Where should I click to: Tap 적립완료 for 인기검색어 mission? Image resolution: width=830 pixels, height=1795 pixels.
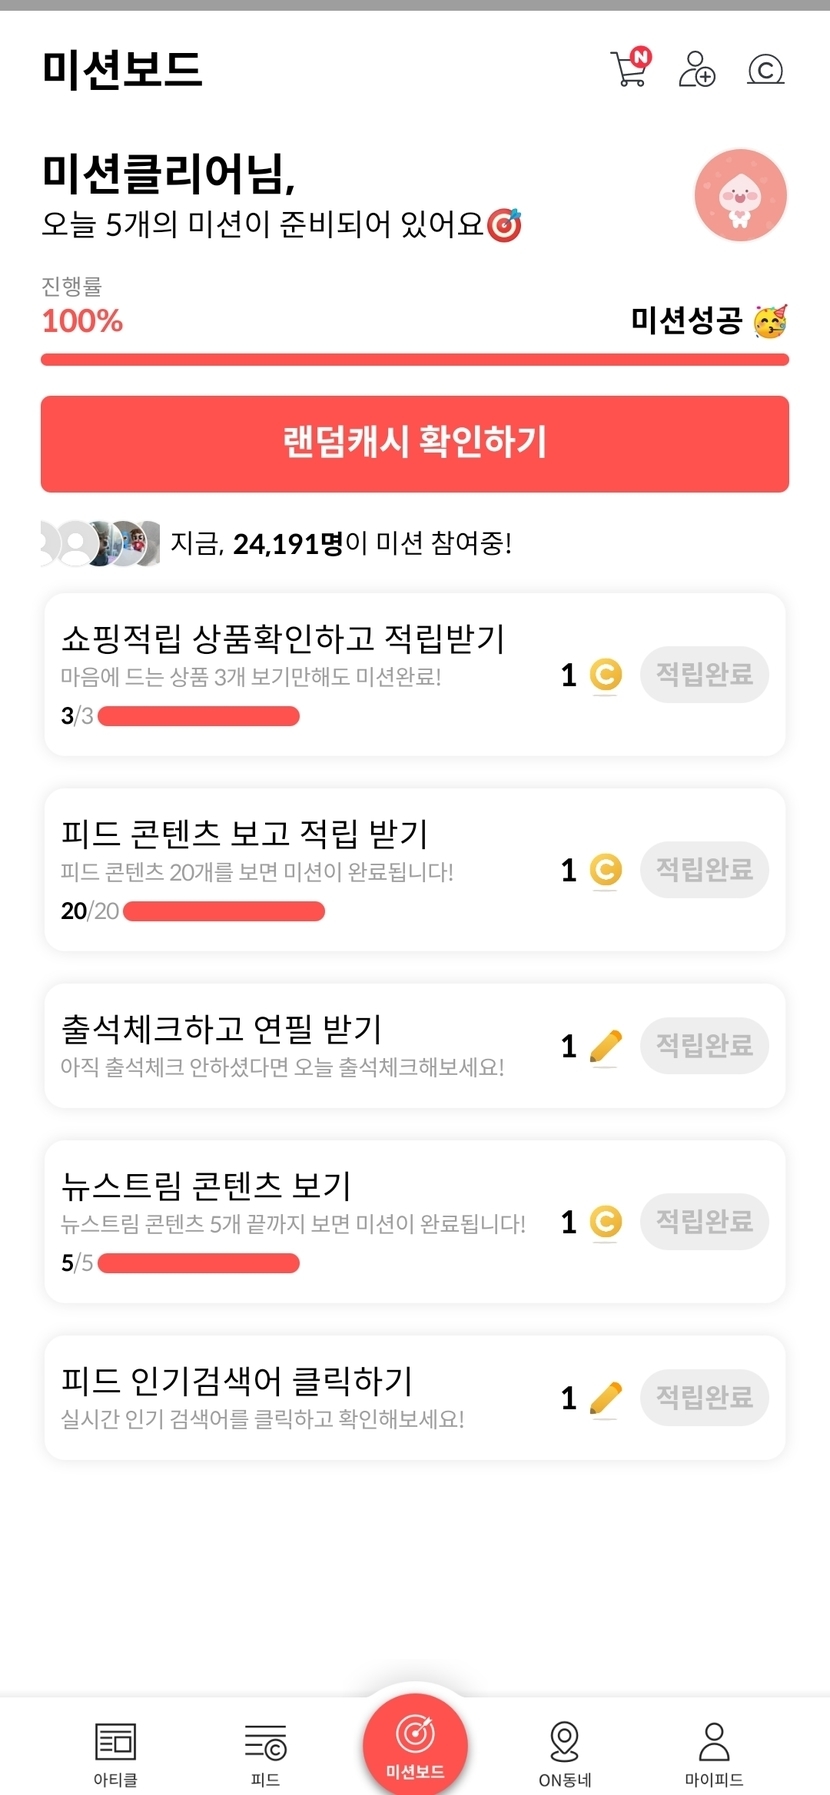point(704,1397)
